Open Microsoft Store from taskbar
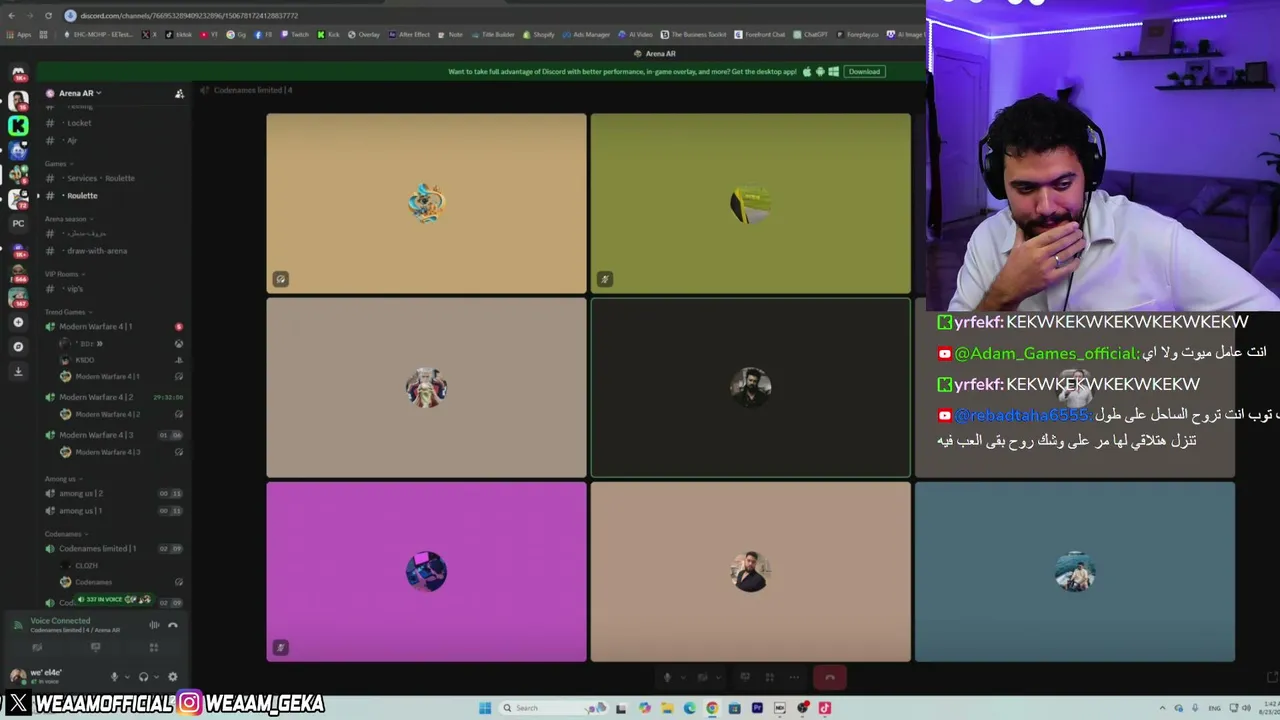The image size is (1280, 720). pos(735,708)
